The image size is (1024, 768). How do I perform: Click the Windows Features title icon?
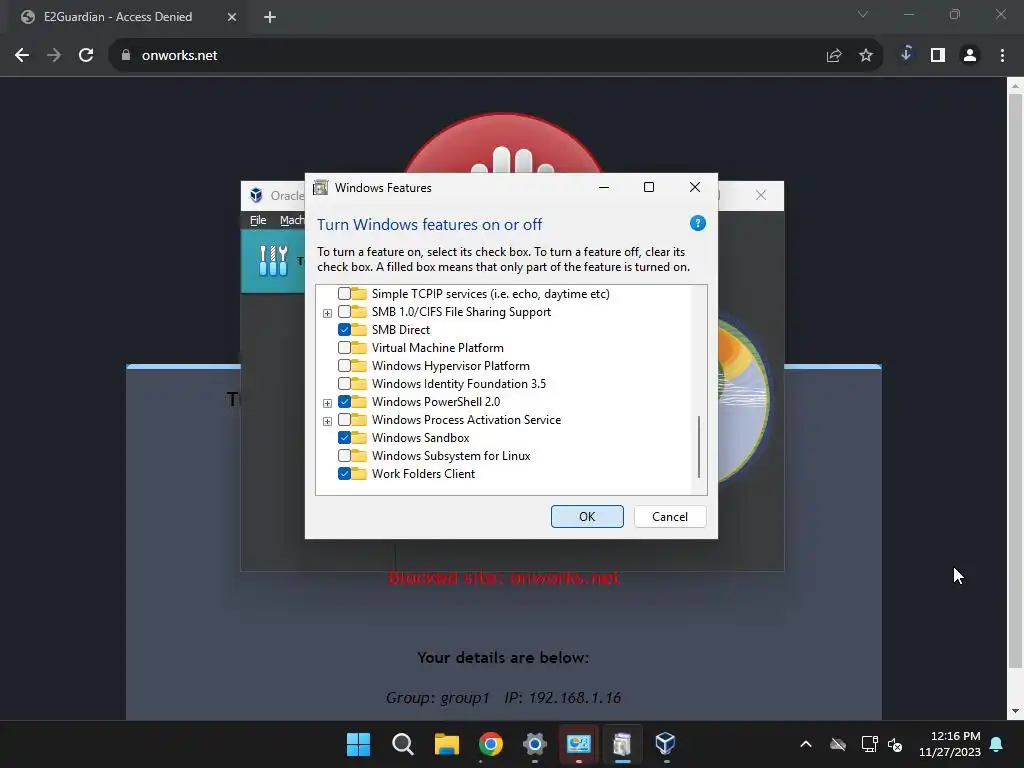[x=321, y=187]
